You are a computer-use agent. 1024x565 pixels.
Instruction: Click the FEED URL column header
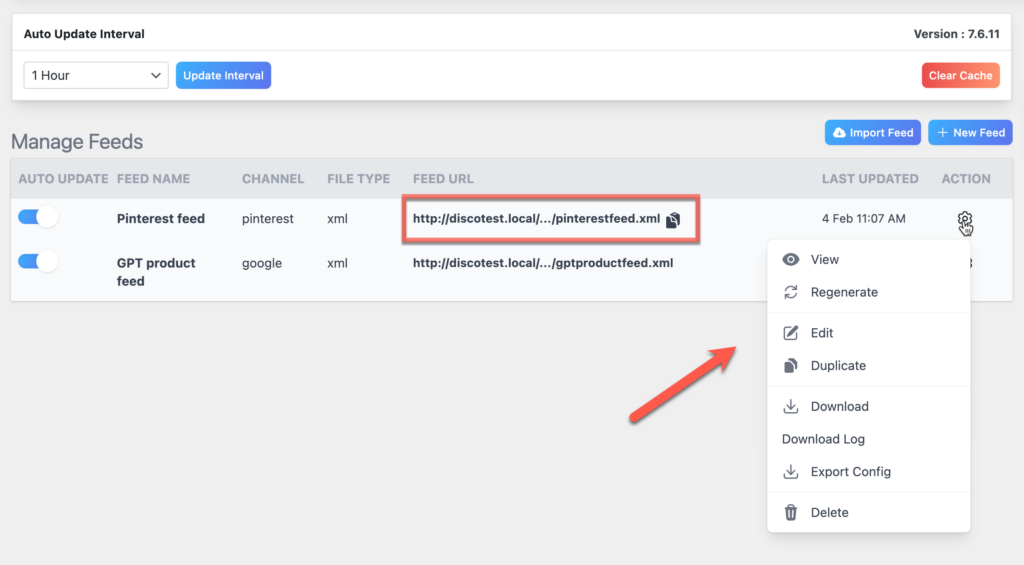[x=443, y=178]
